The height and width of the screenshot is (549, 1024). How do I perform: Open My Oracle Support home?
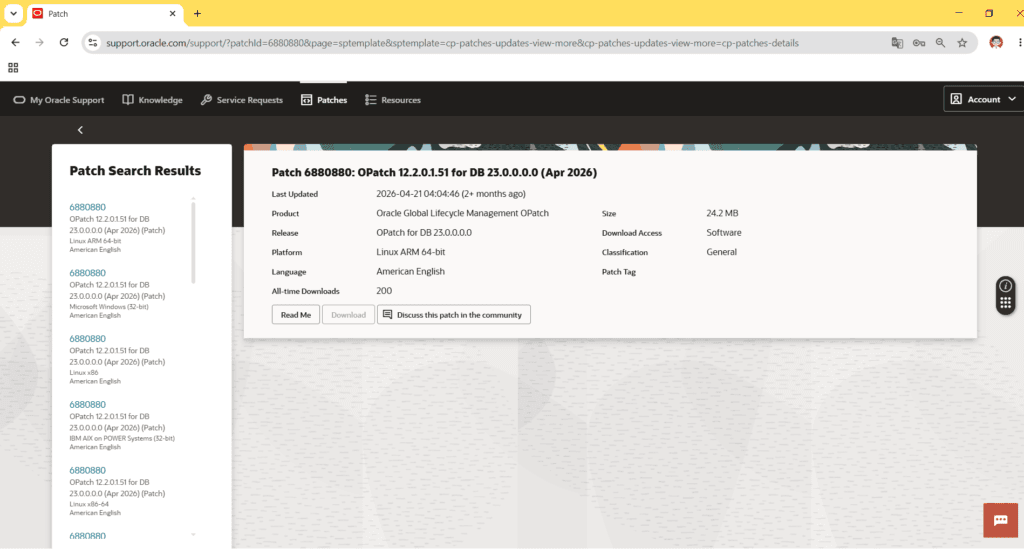(x=59, y=100)
